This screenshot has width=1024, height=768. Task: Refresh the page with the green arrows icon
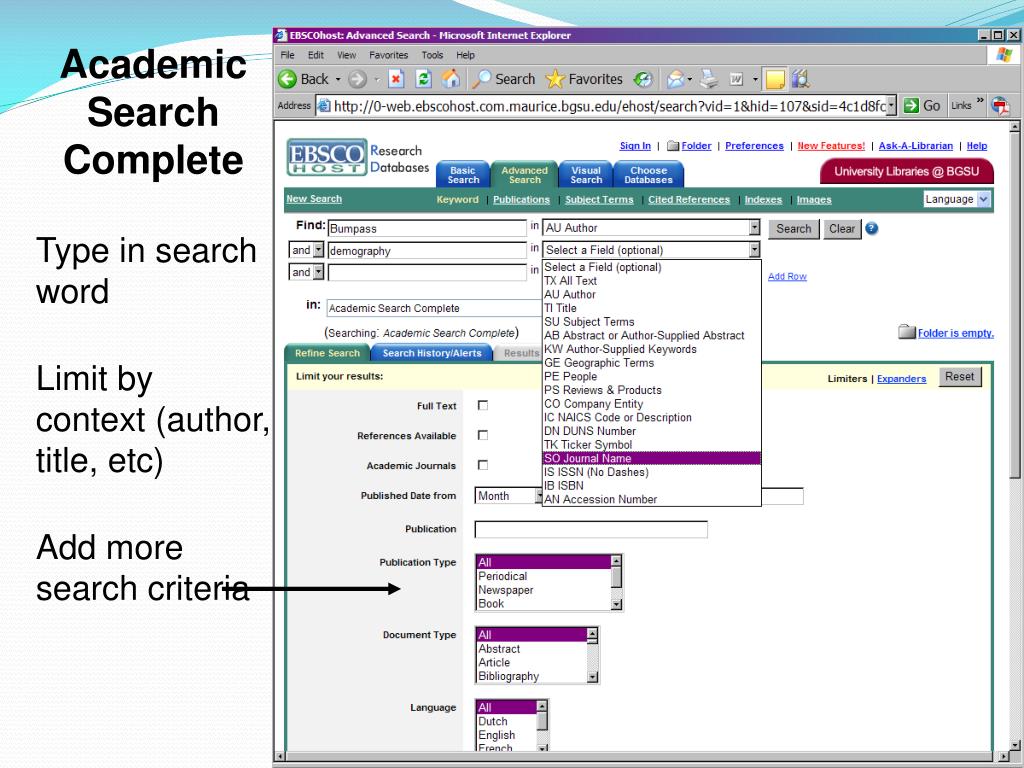tap(423, 80)
